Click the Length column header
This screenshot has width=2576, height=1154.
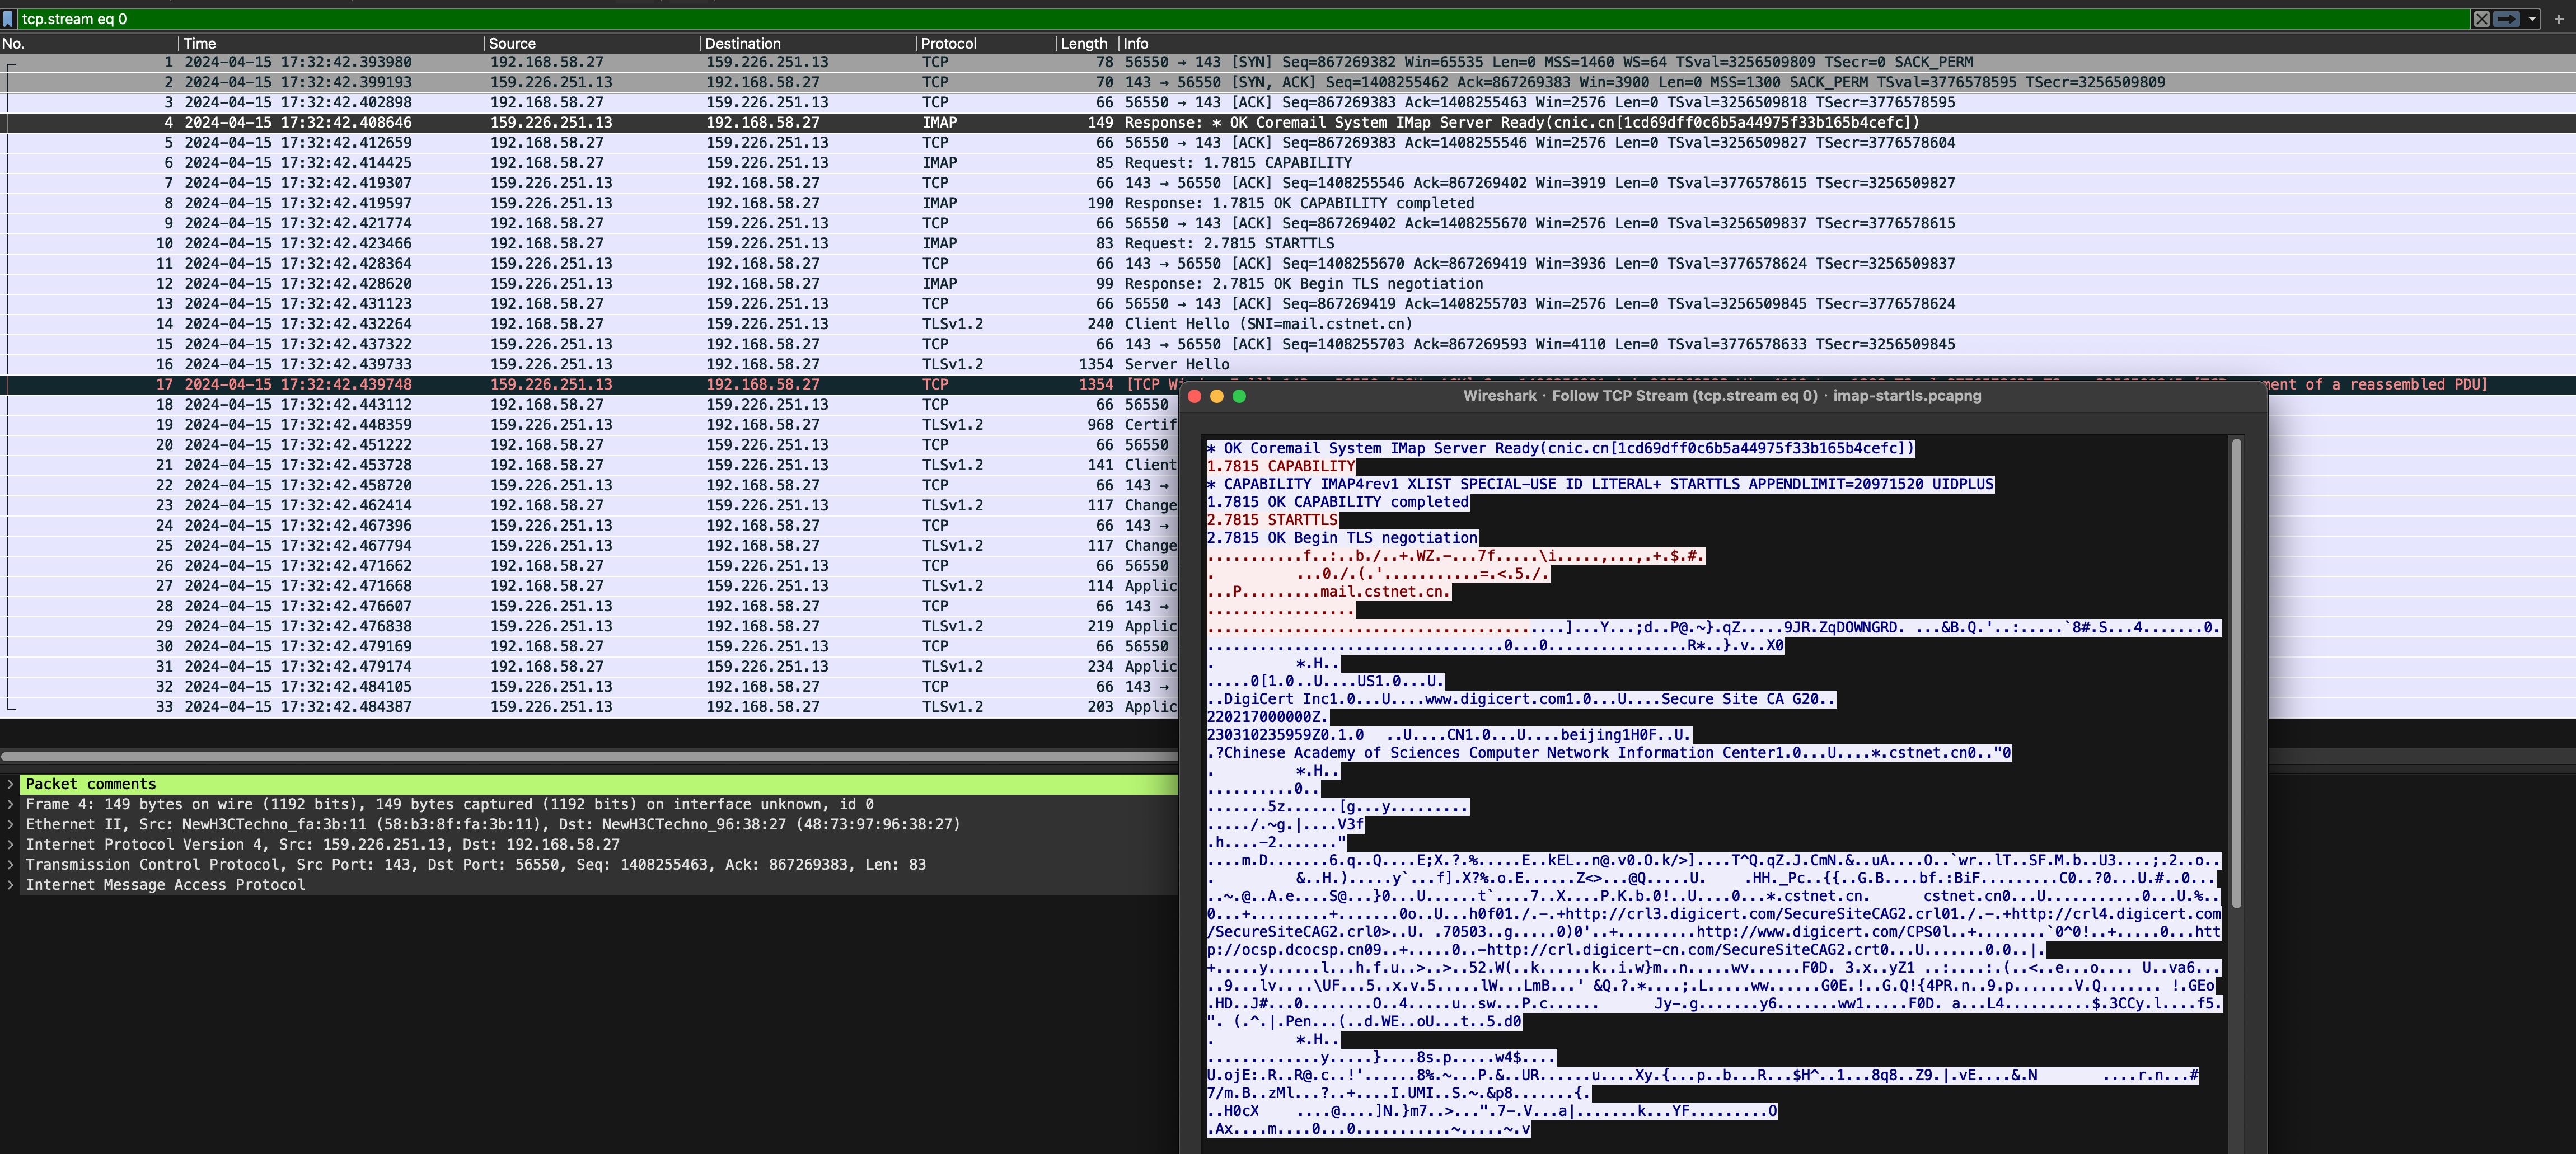[1084, 43]
